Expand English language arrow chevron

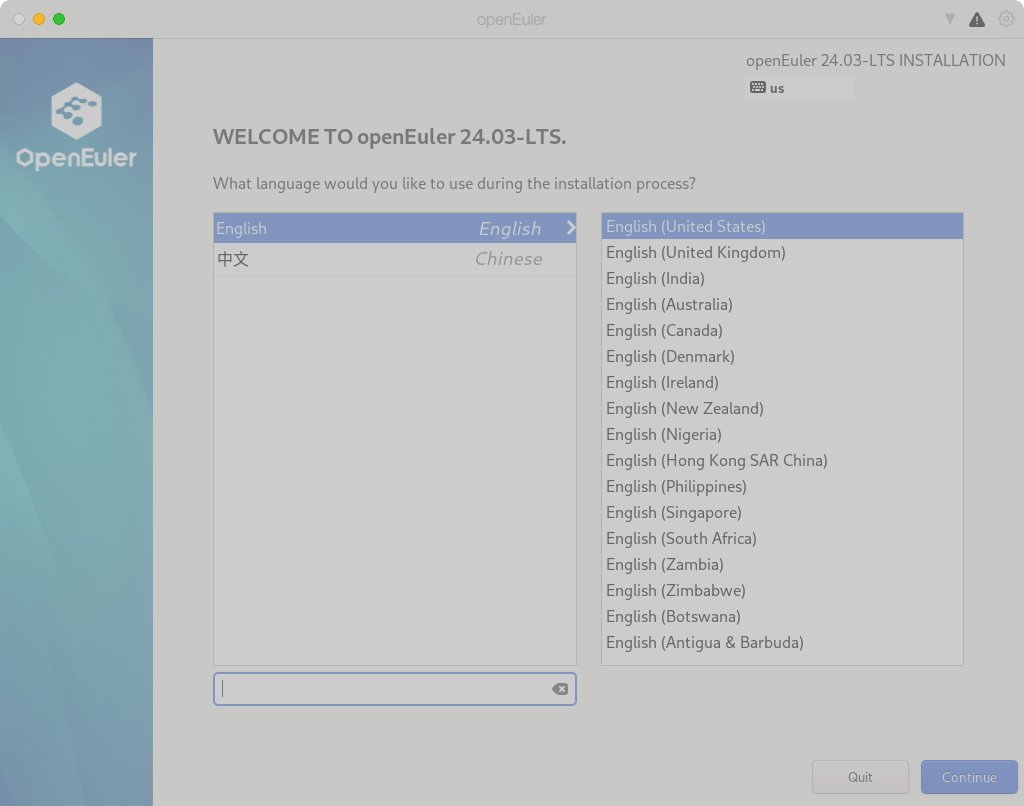(x=570, y=228)
